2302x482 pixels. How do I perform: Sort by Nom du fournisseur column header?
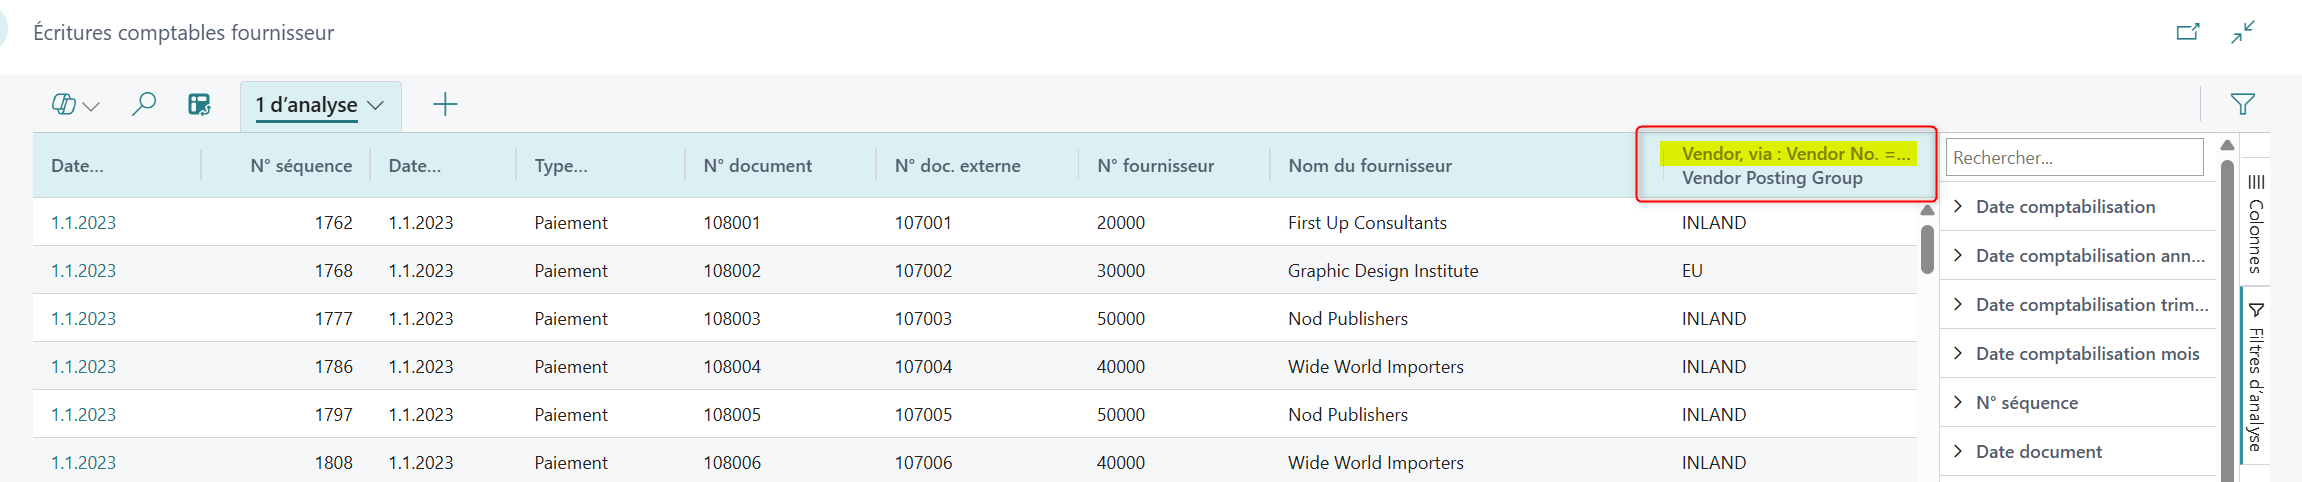coord(1369,166)
